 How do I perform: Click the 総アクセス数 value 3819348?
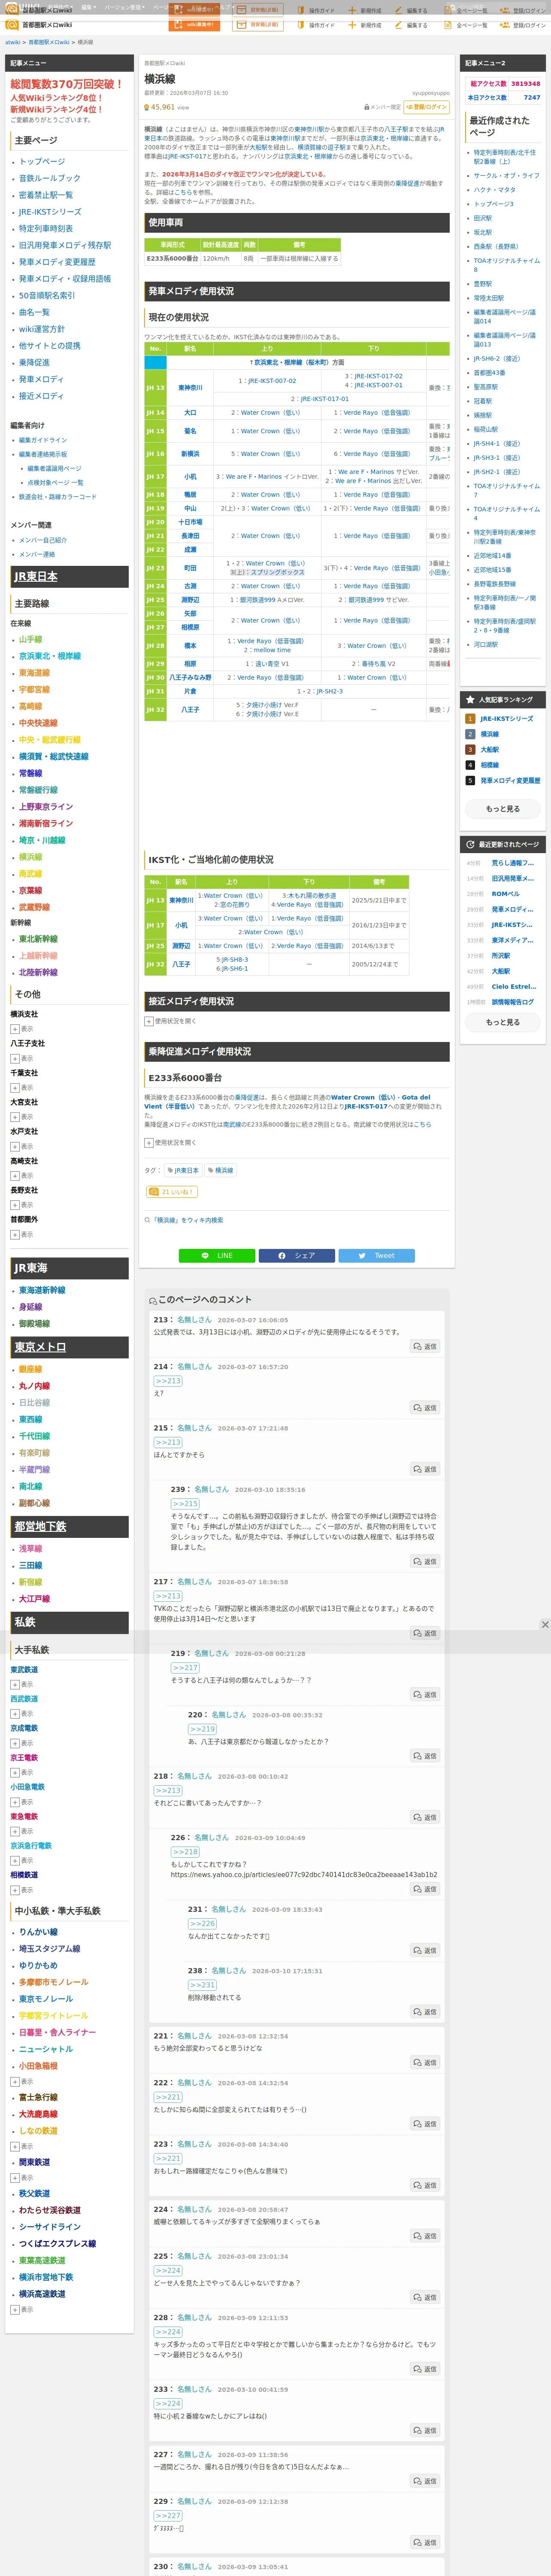pos(526,84)
